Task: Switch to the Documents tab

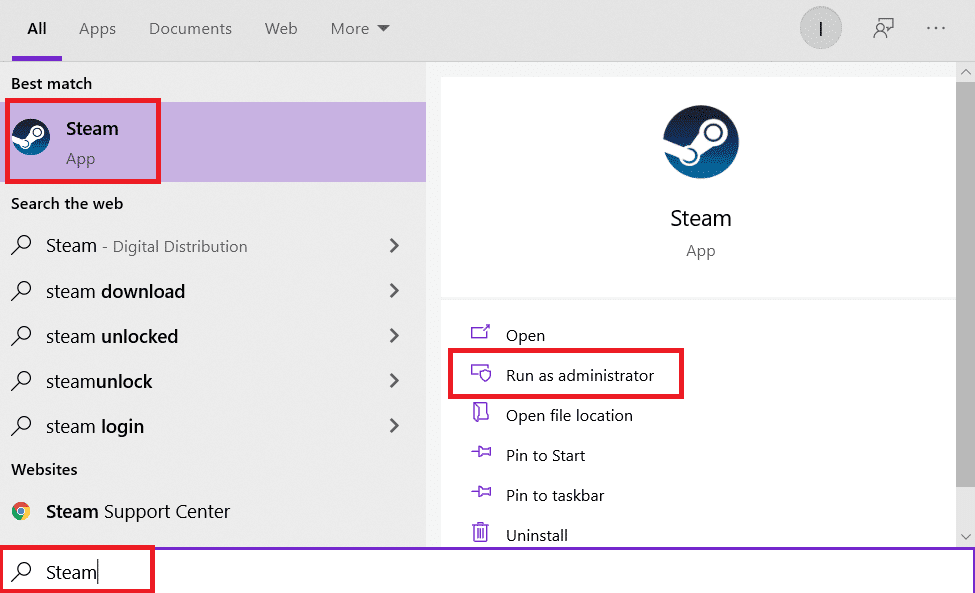Action: [x=190, y=28]
